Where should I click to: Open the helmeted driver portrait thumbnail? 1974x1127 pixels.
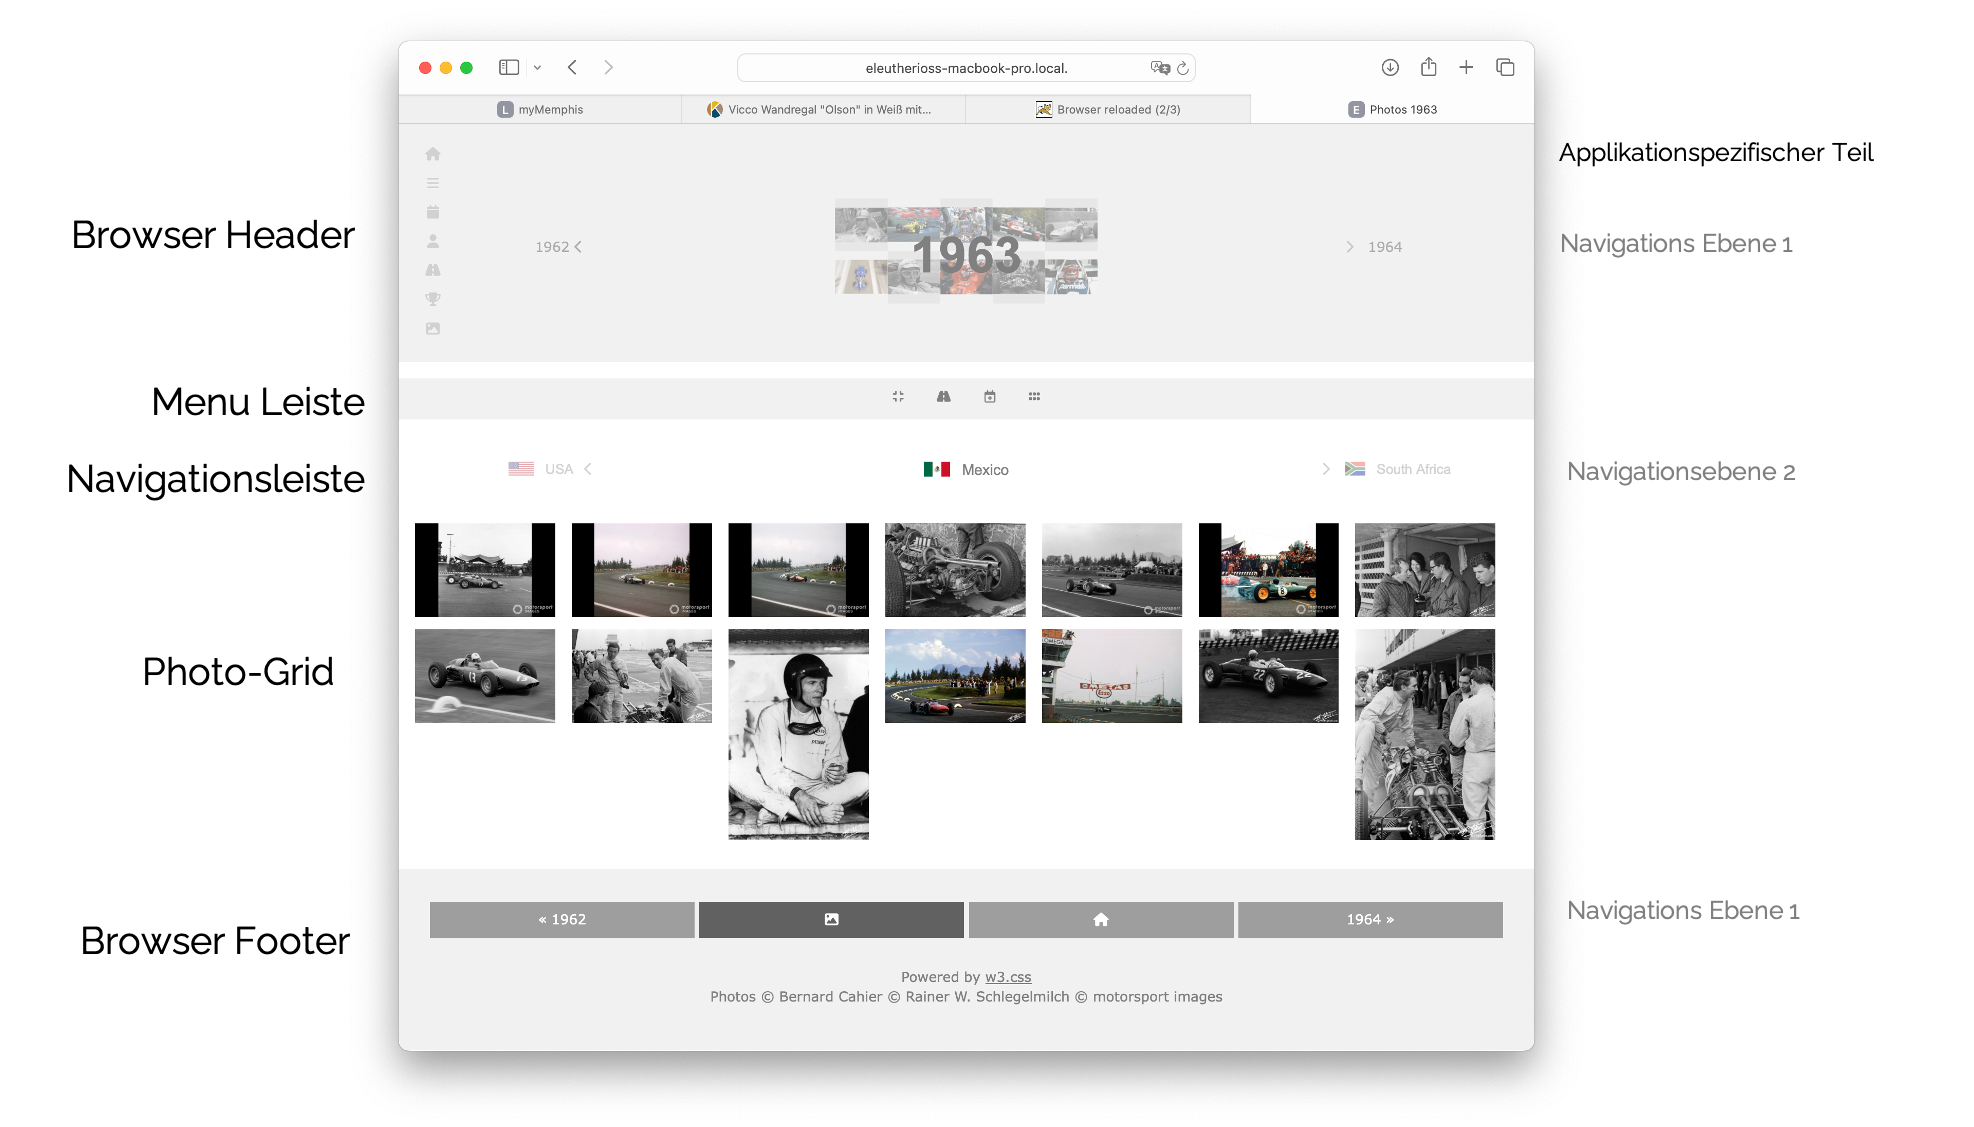pyautogui.click(x=798, y=734)
